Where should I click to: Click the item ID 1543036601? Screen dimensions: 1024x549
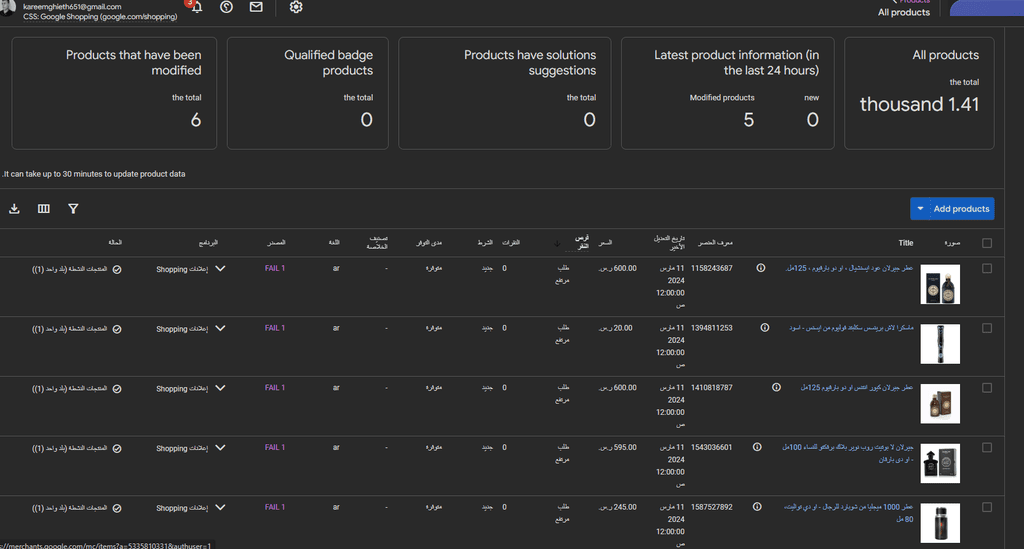click(712, 447)
